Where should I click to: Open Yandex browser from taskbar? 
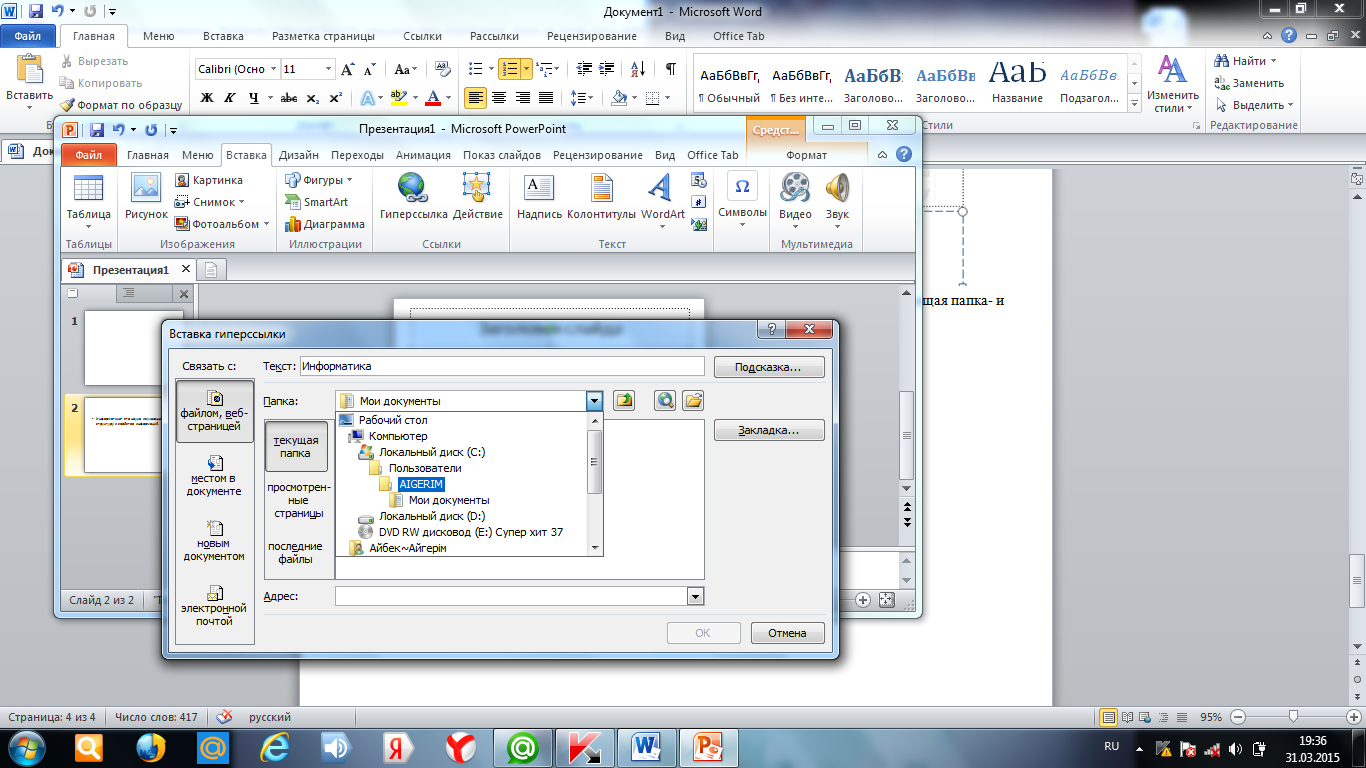tap(461, 747)
